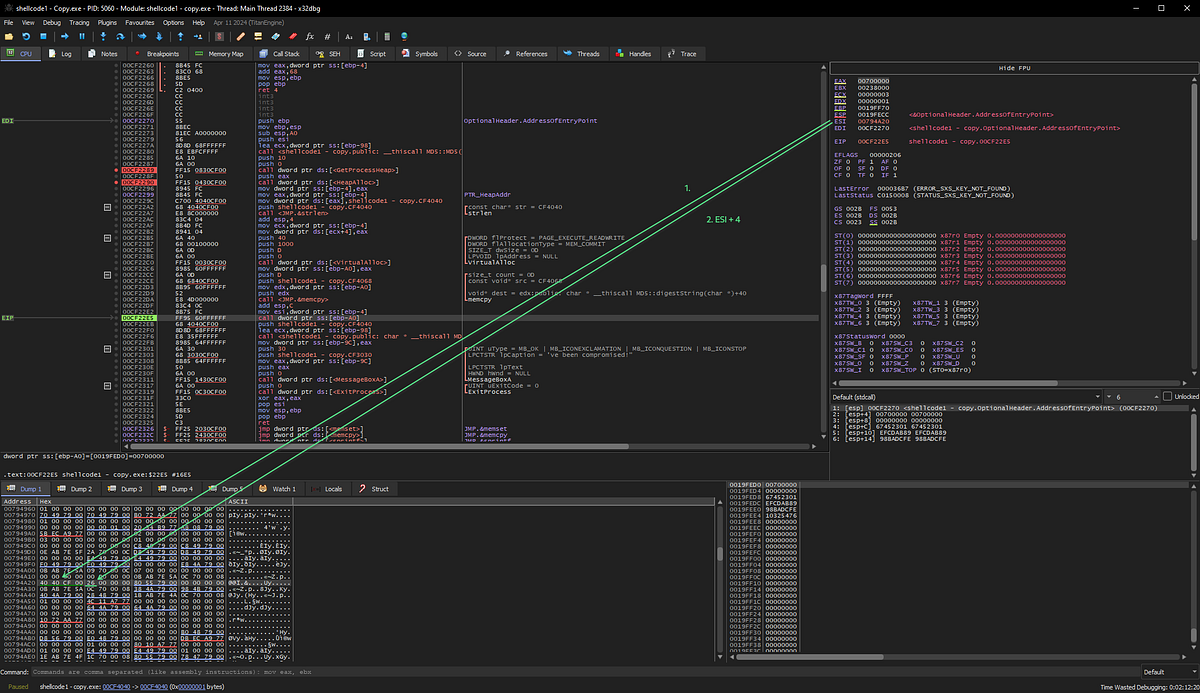Pause execution using the pause toolbar icon

pyautogui.click(x=81, y=36)
